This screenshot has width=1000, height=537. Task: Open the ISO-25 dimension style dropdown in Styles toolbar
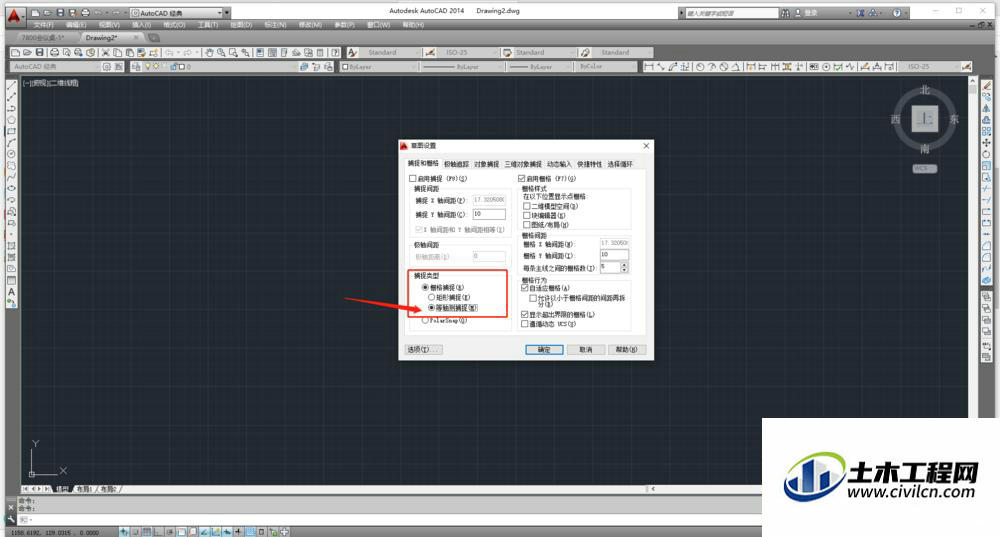[x=466, y=52]
